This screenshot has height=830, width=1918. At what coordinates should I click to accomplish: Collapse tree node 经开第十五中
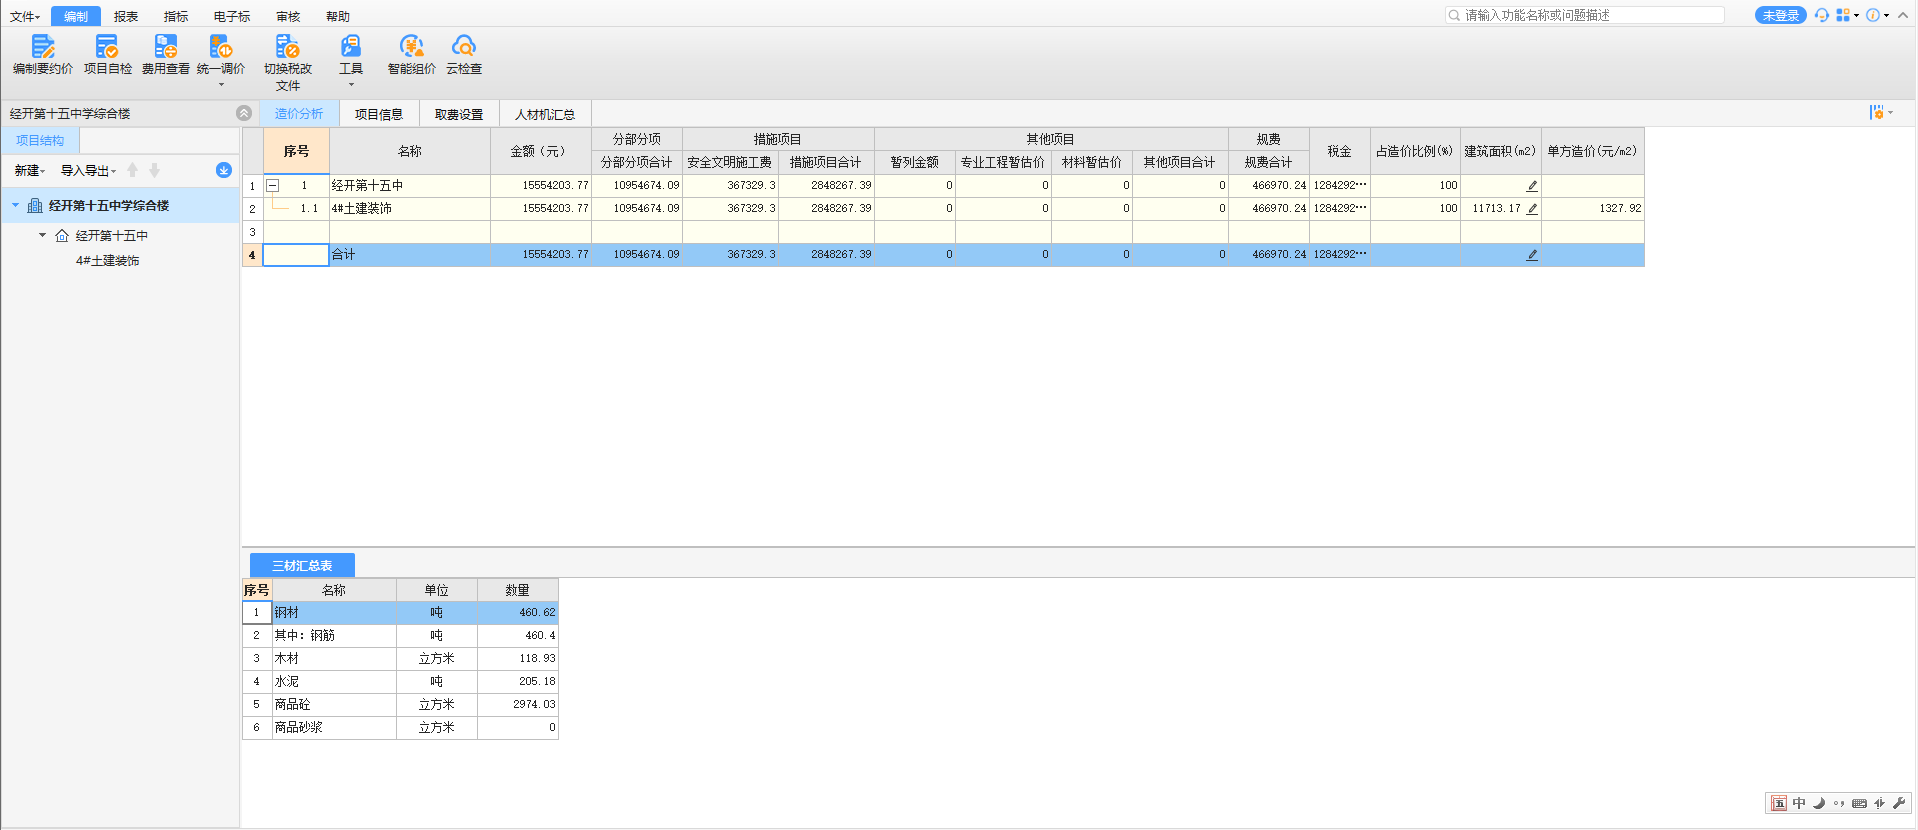[42, 235]
